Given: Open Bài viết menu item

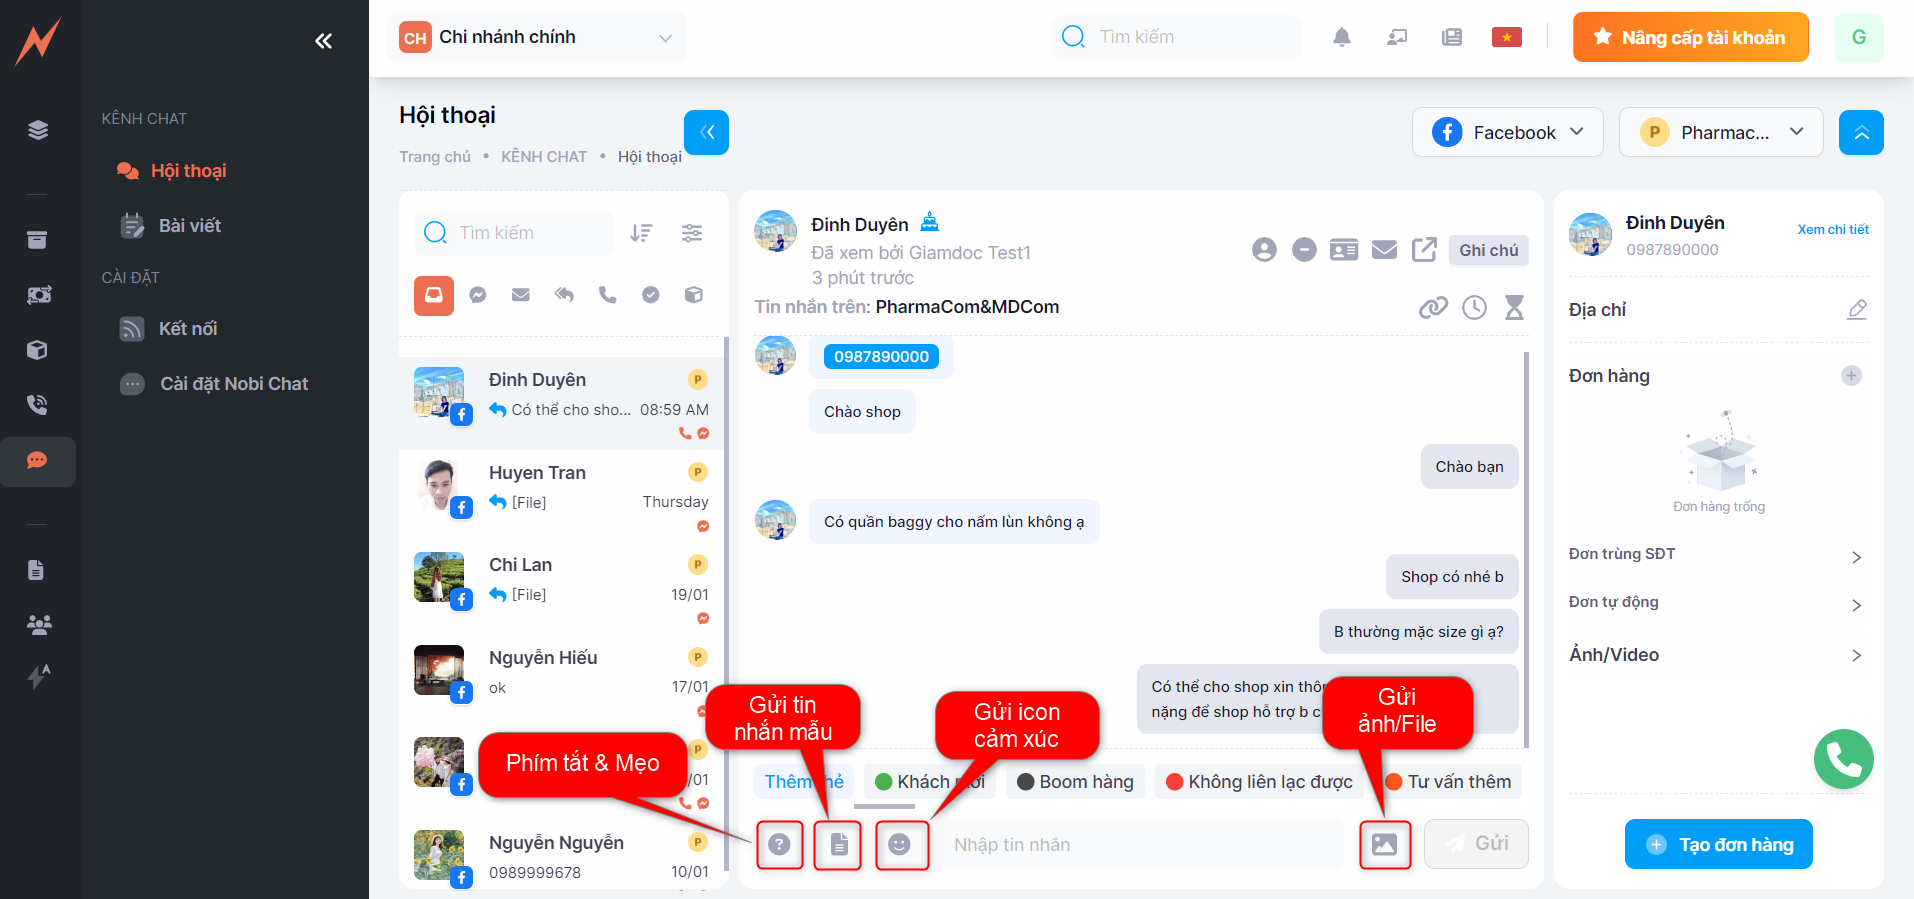Looking at the screenshot, I should (x=189, y=226).
